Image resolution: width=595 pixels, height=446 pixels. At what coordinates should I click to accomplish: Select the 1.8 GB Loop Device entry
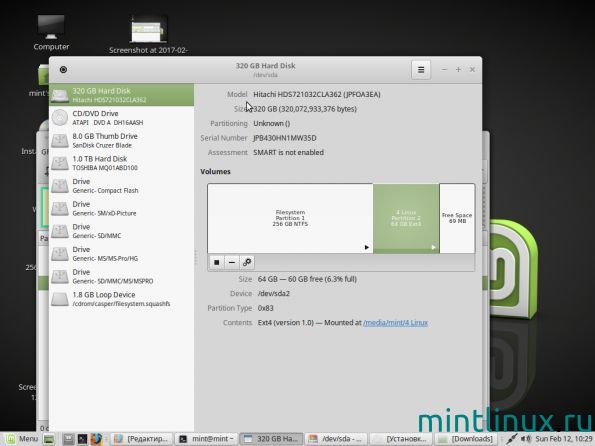[x=121, y=299]
